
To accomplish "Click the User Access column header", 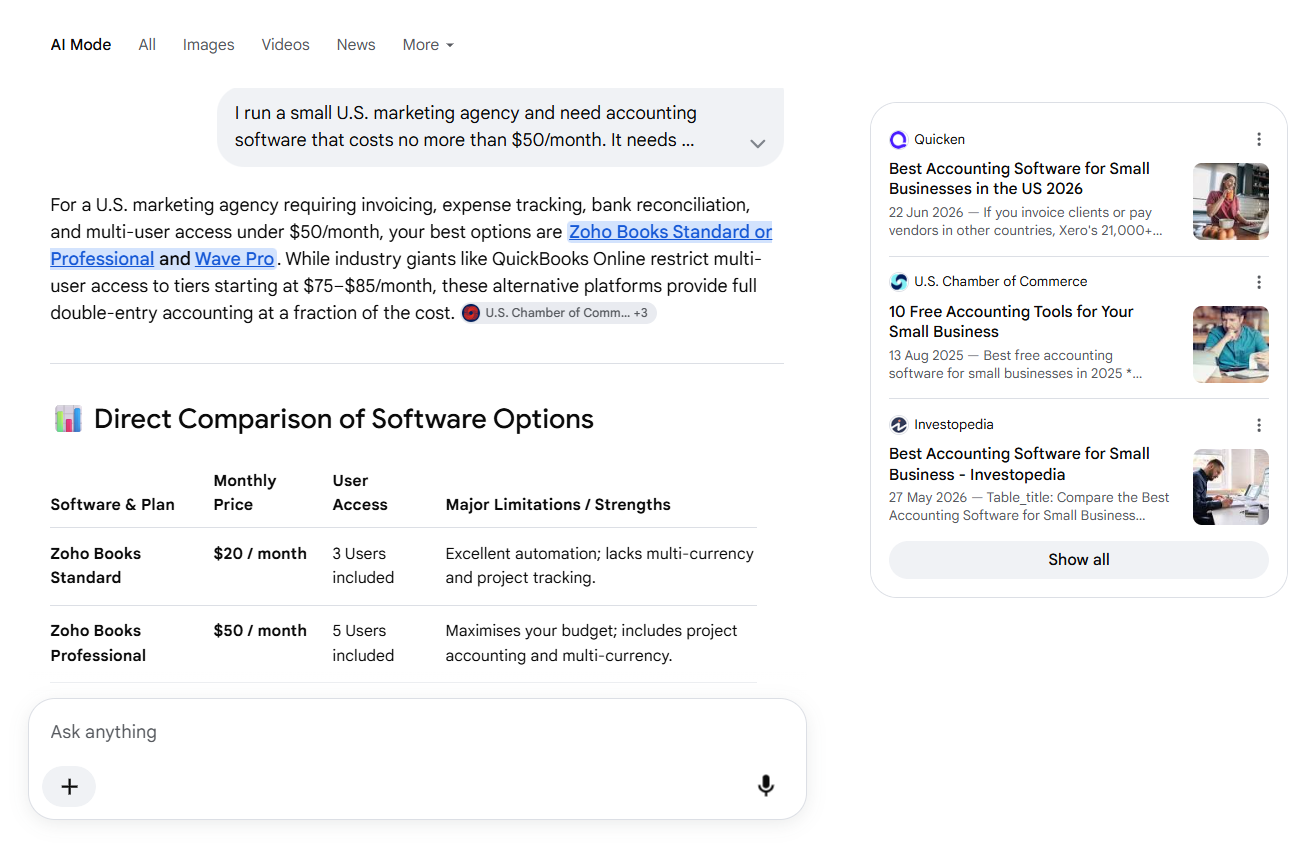I will click(x=359, y=493).
